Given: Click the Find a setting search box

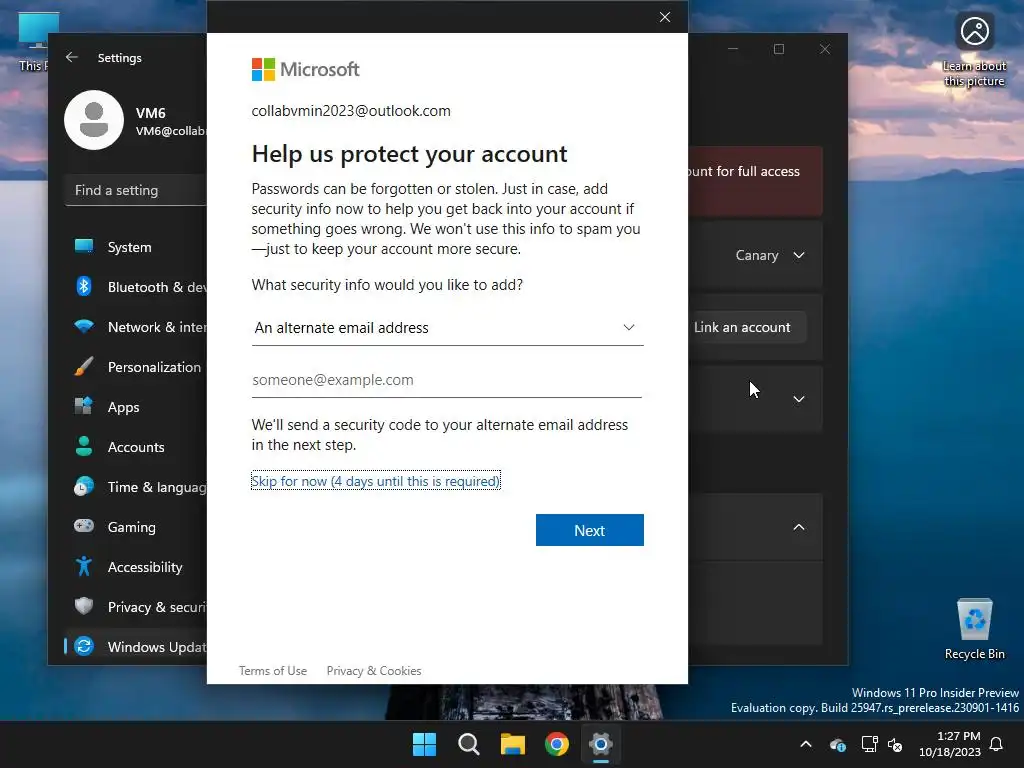Looking at the screenshot, I should coord(136,190).
